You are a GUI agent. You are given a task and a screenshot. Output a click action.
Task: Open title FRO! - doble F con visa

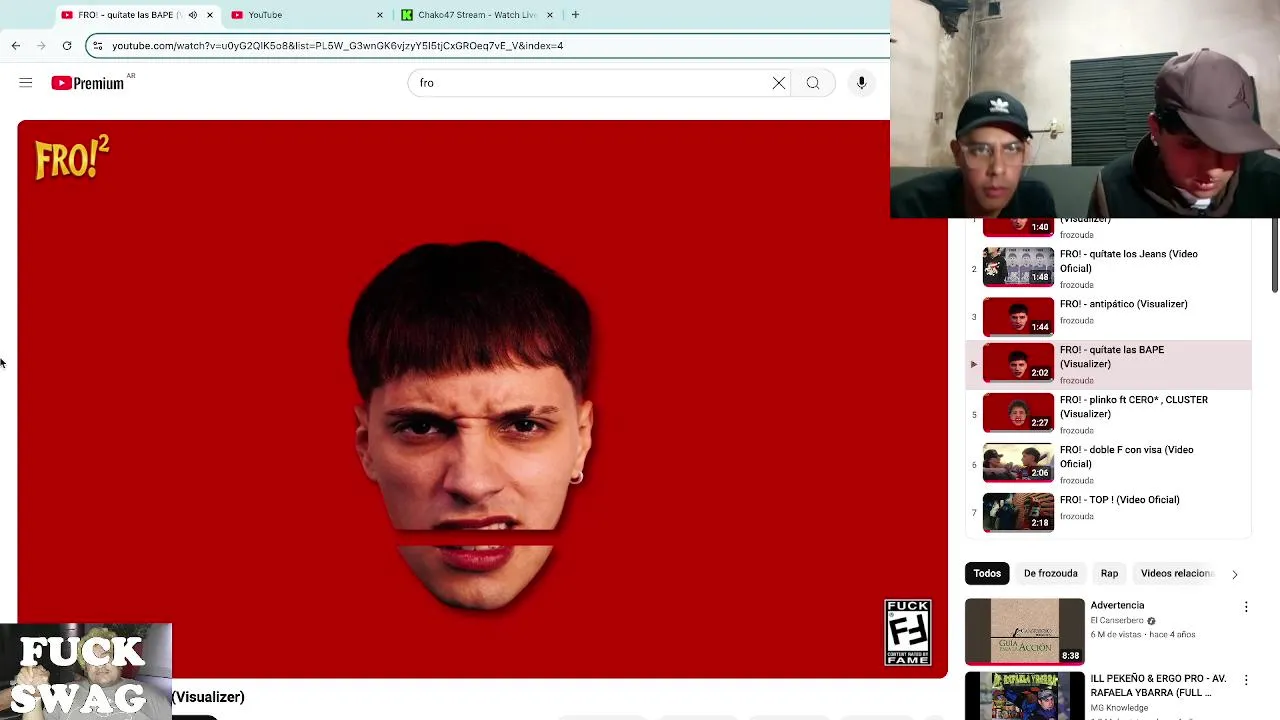[x=1127, y=457]
